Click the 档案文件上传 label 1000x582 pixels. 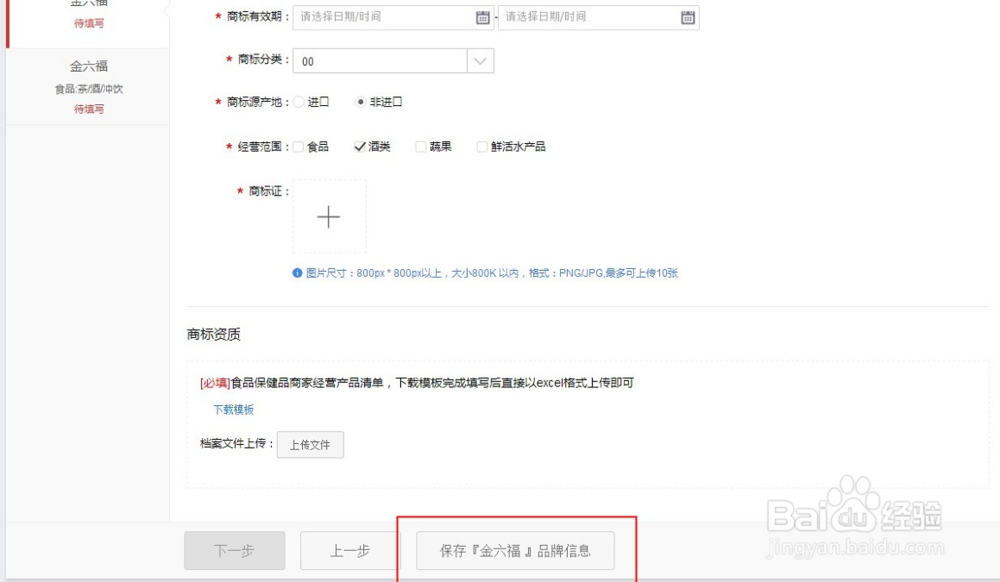pos(237,444)
